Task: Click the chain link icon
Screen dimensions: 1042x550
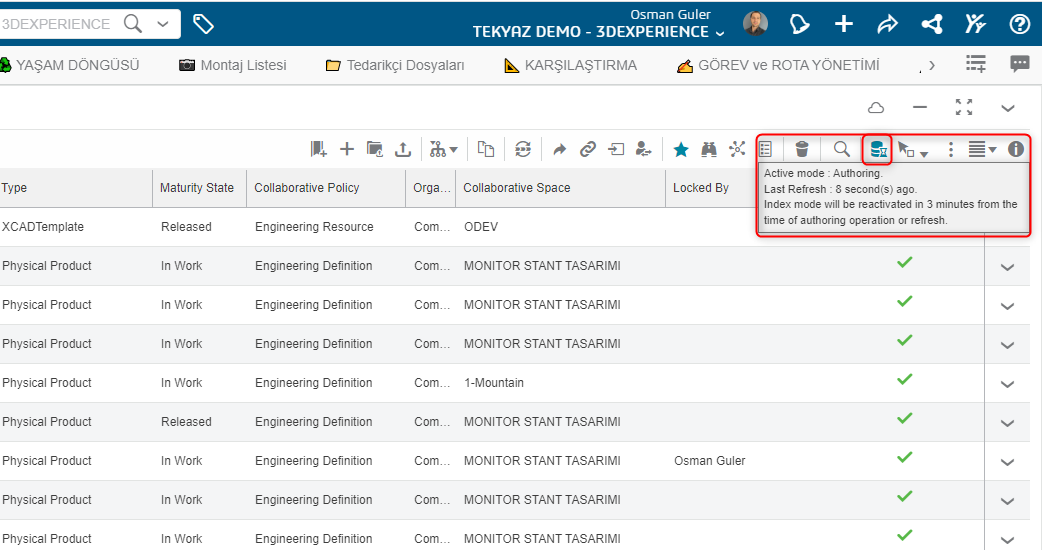Action: coord(587,149)
